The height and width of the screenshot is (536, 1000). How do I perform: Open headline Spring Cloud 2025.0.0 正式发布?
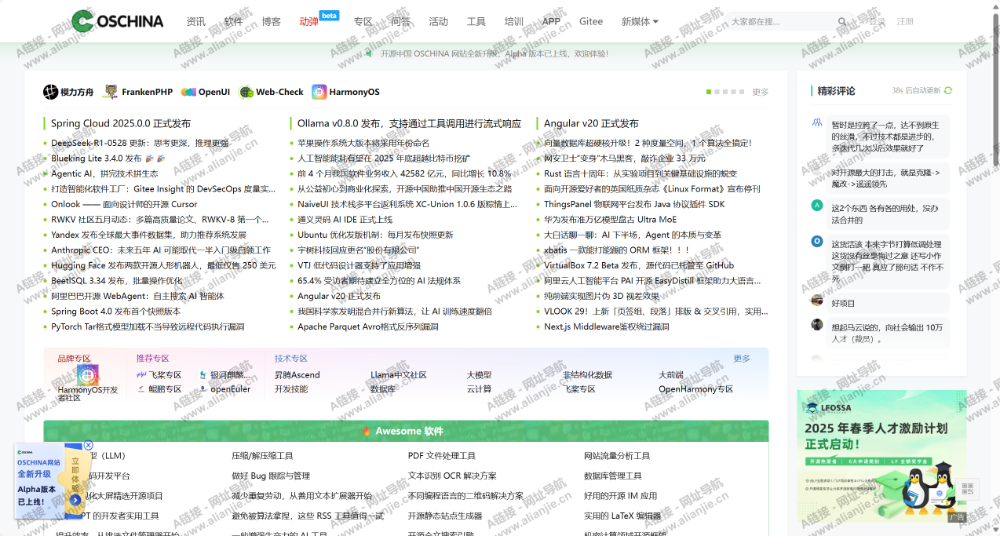pyautogui.click(x=121, y=124)
